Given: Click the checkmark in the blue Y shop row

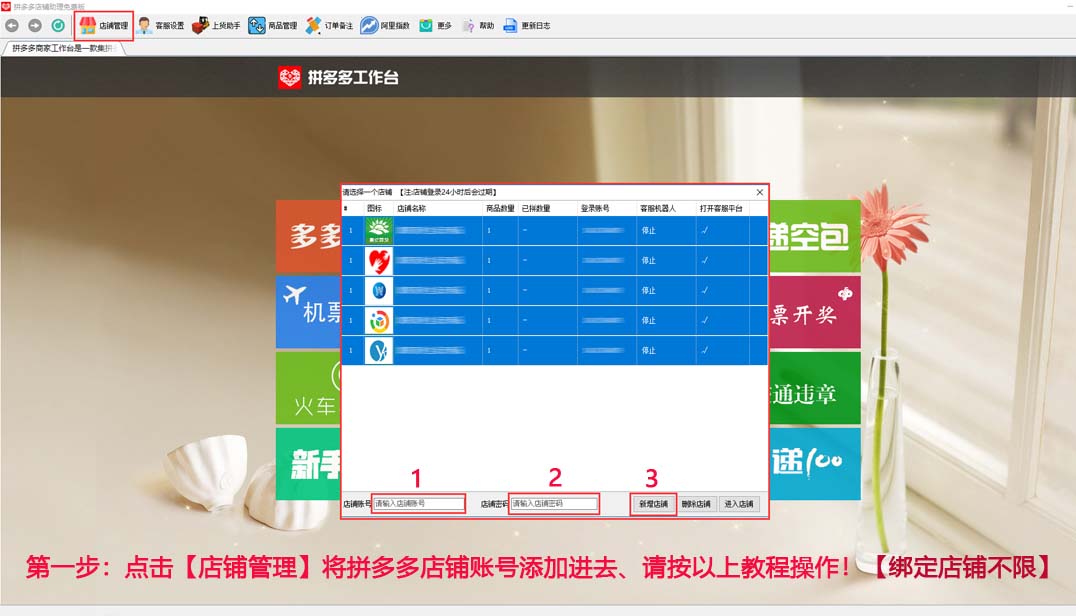Looking at the screenshot, I should click(x=705, y=351).
